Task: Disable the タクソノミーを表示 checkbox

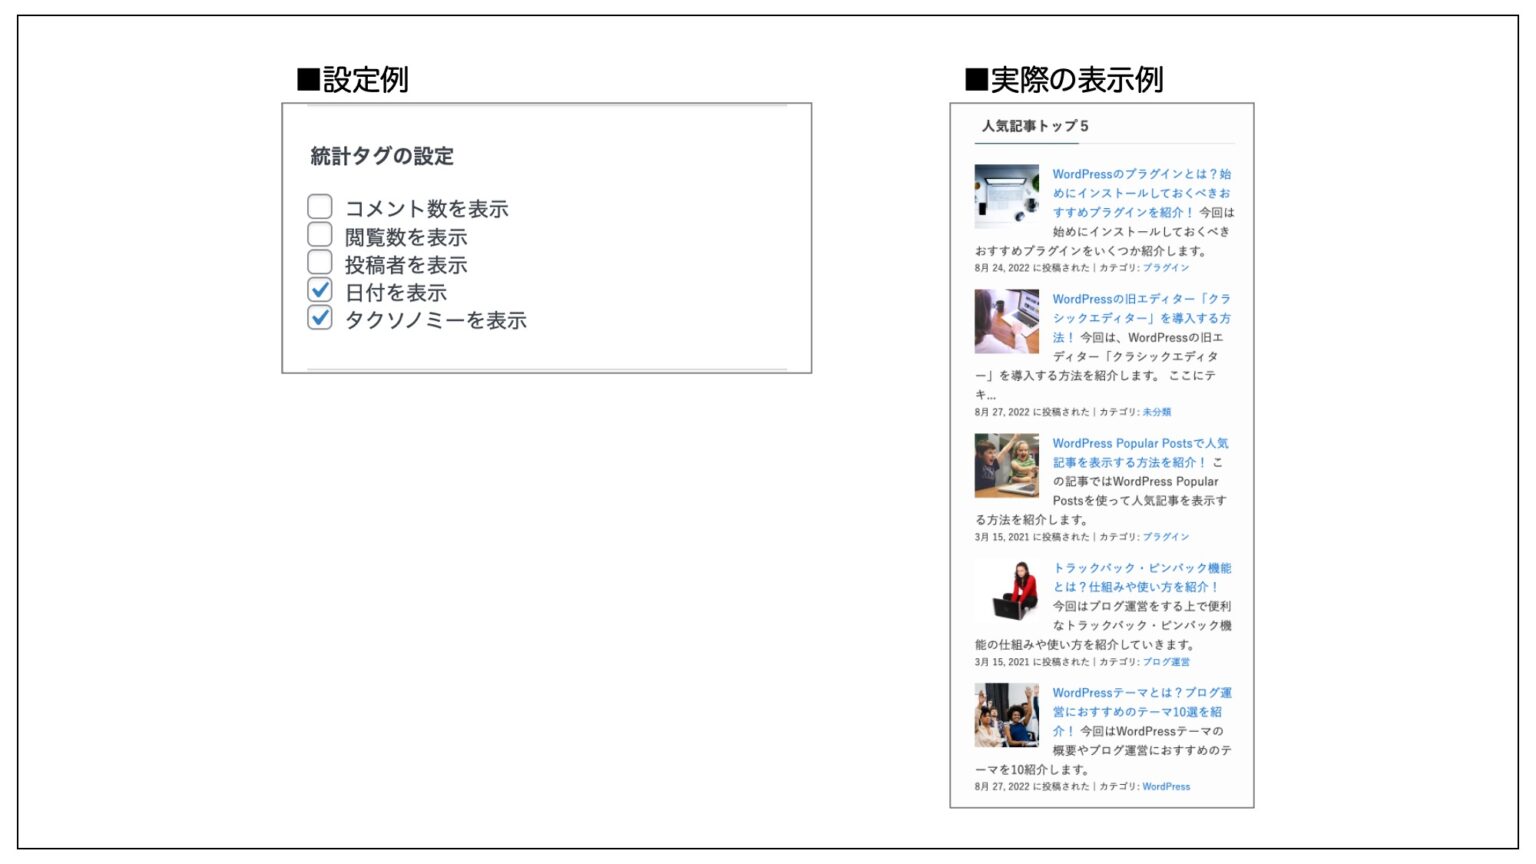Action: [x=320, y=319]
